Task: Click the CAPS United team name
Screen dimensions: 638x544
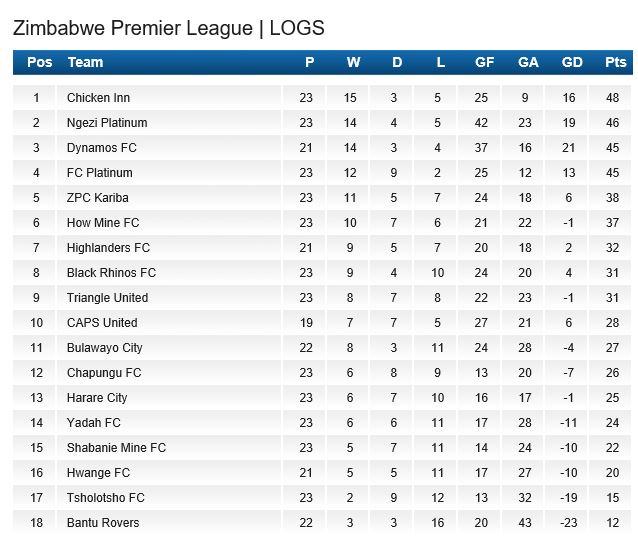Action: (102, 323)
